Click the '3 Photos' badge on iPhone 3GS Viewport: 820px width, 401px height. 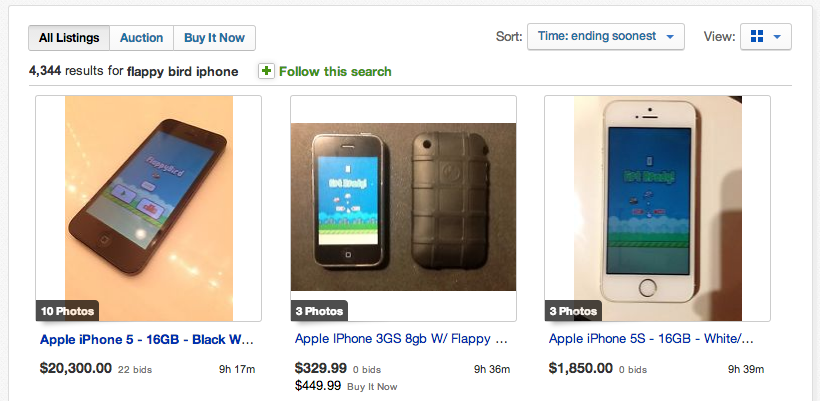pos(319,310)
